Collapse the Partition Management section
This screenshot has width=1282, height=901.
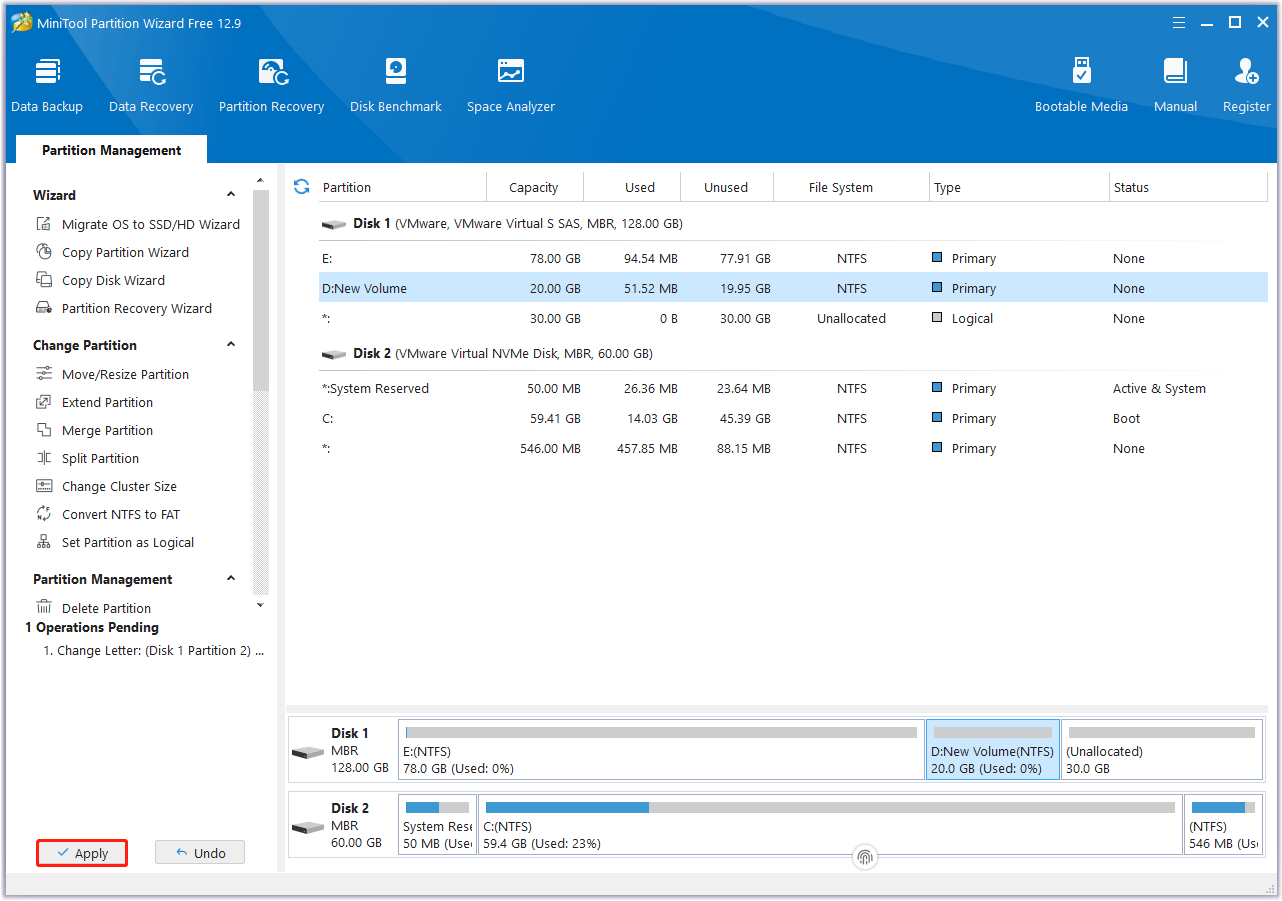[230, 578]
